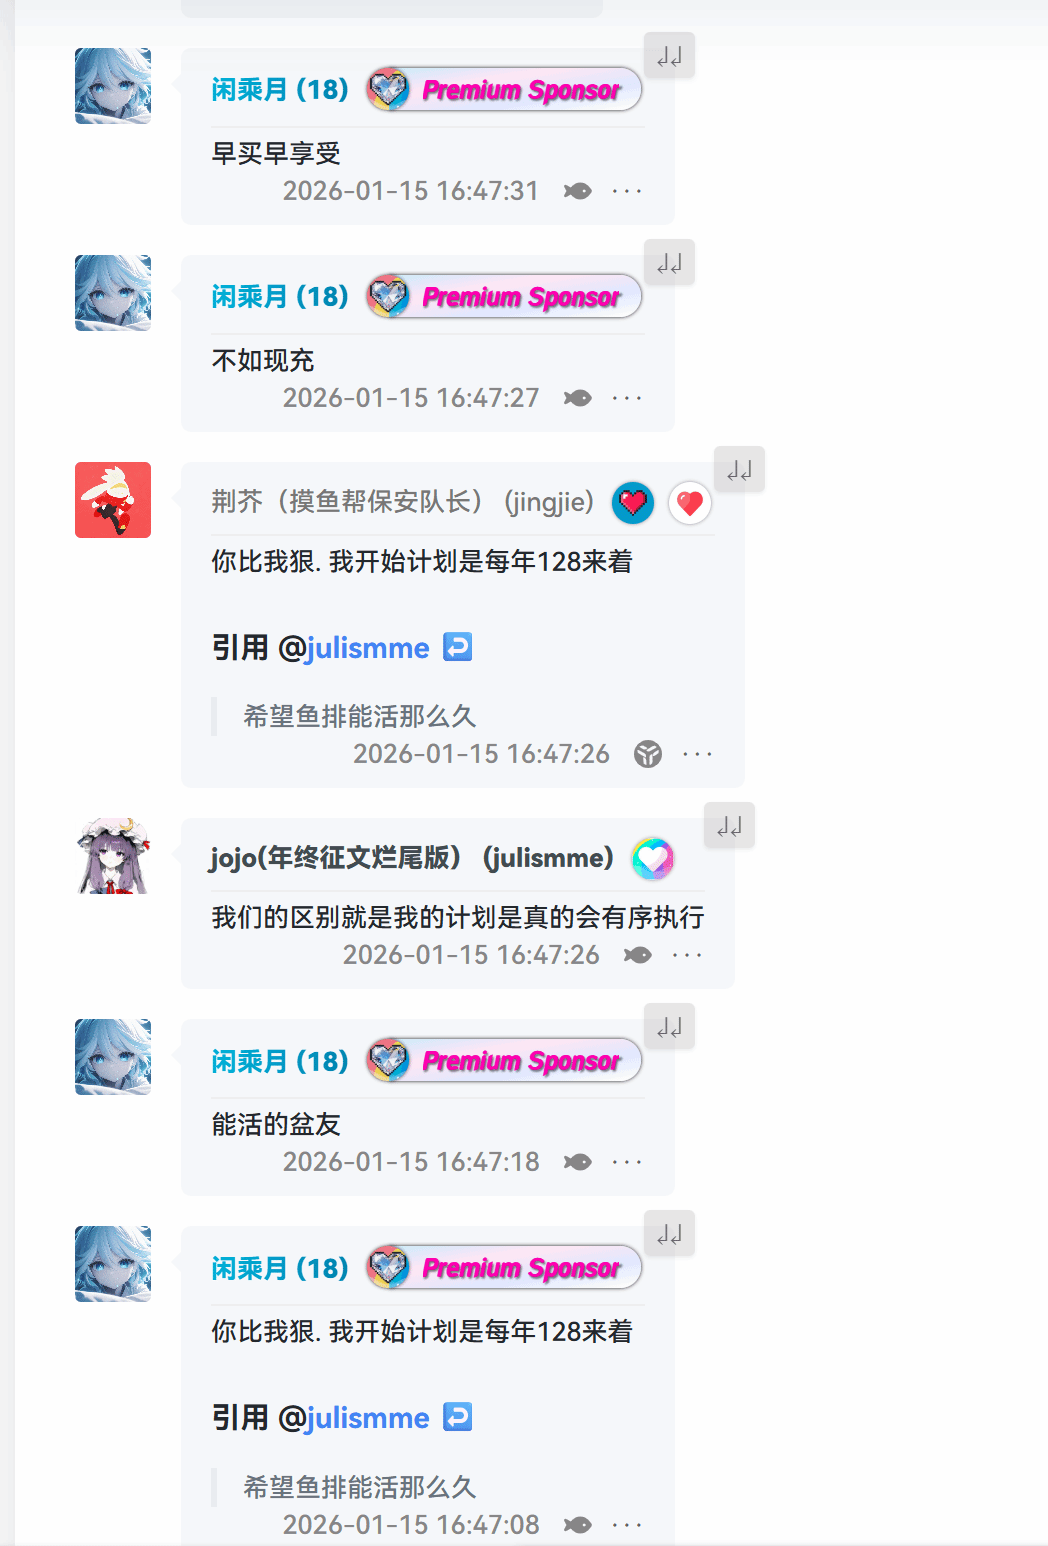This screenshot has width=1048, height=1546.
Task: Open jingjie's red rabbit avatar
Action: (113, 500)
